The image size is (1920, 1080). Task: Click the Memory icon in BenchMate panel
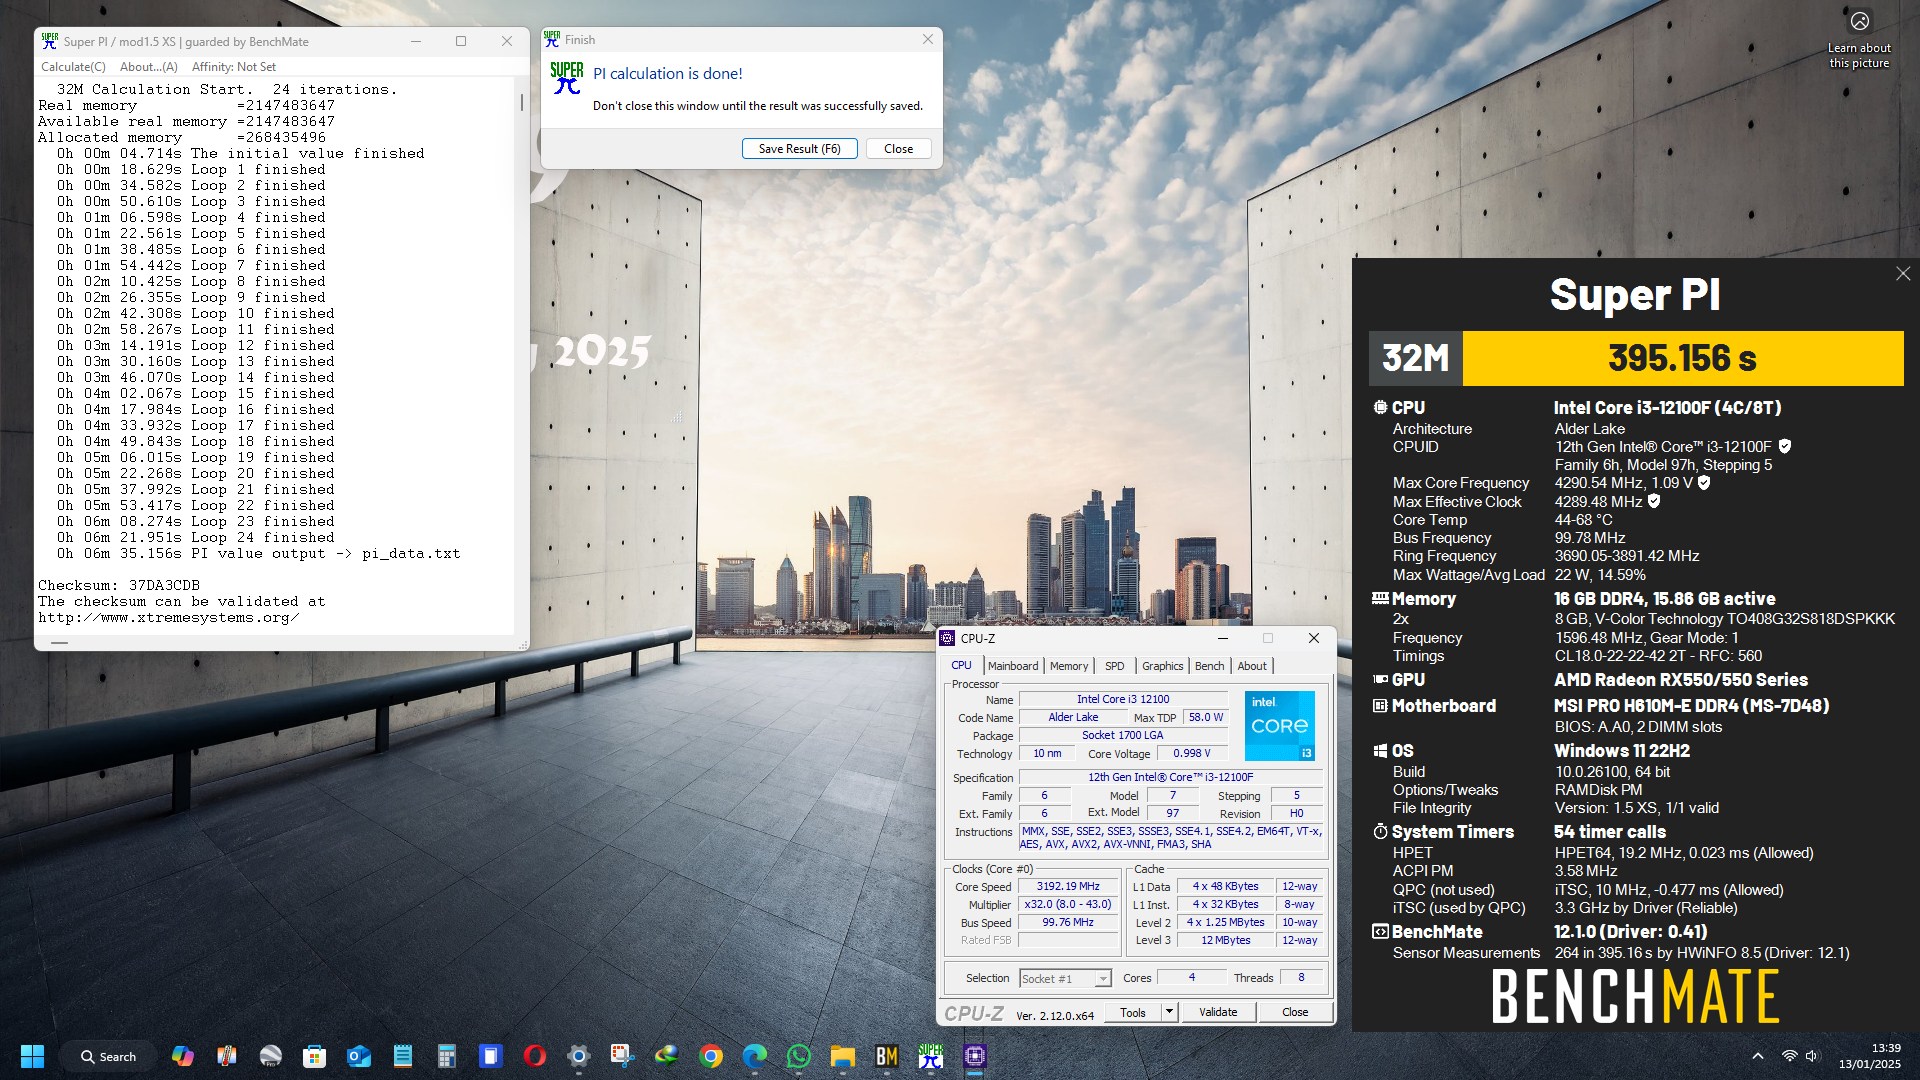1380,598
